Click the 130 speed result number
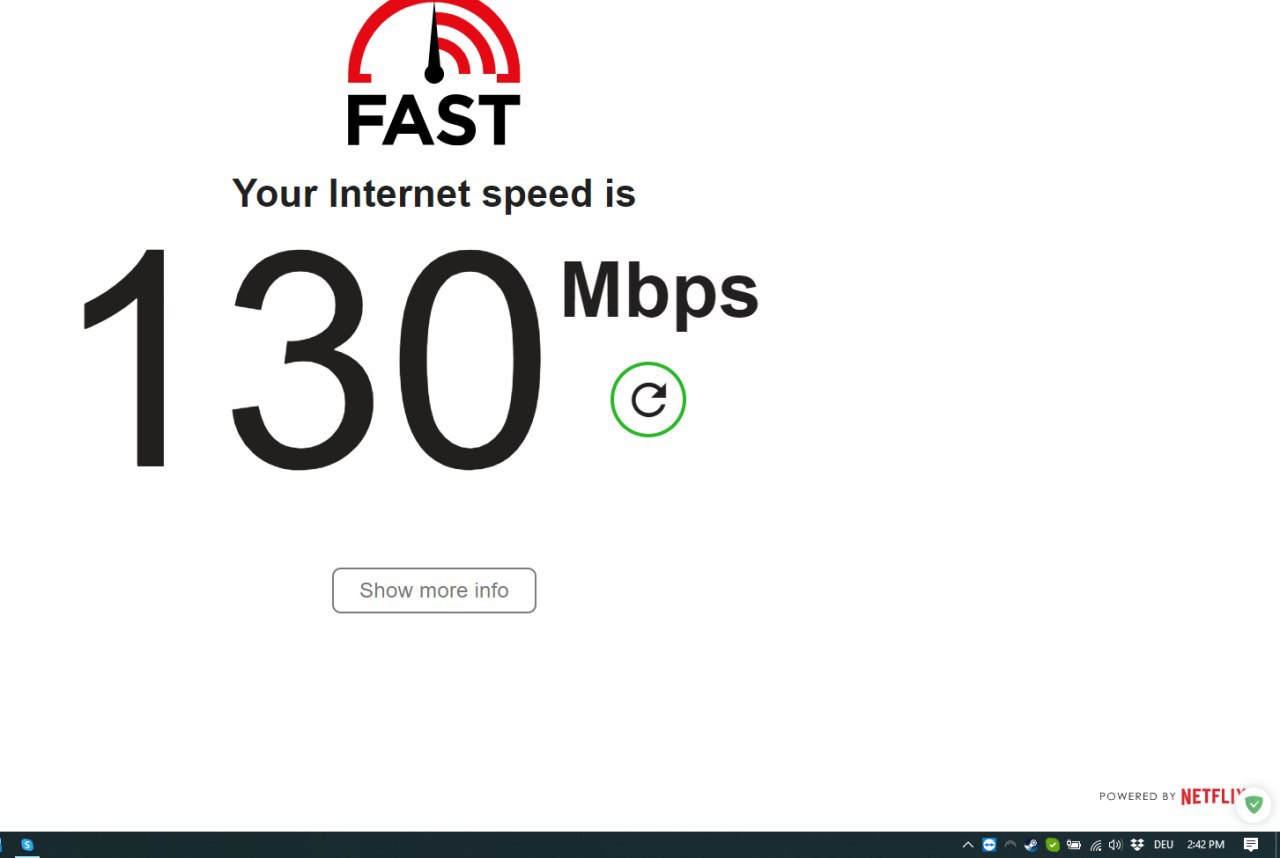This screenshot has height=858, width=1280. coord(311,360)
